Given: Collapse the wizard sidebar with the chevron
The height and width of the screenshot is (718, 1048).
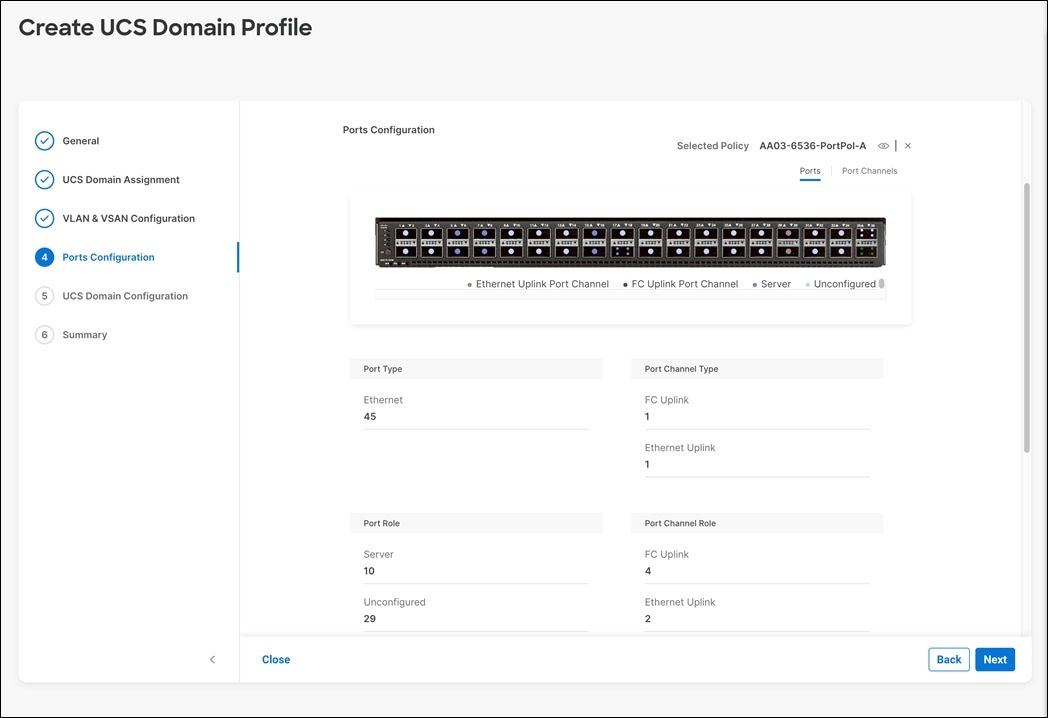Looking at the screenshot, I should [x=212, y=659].
